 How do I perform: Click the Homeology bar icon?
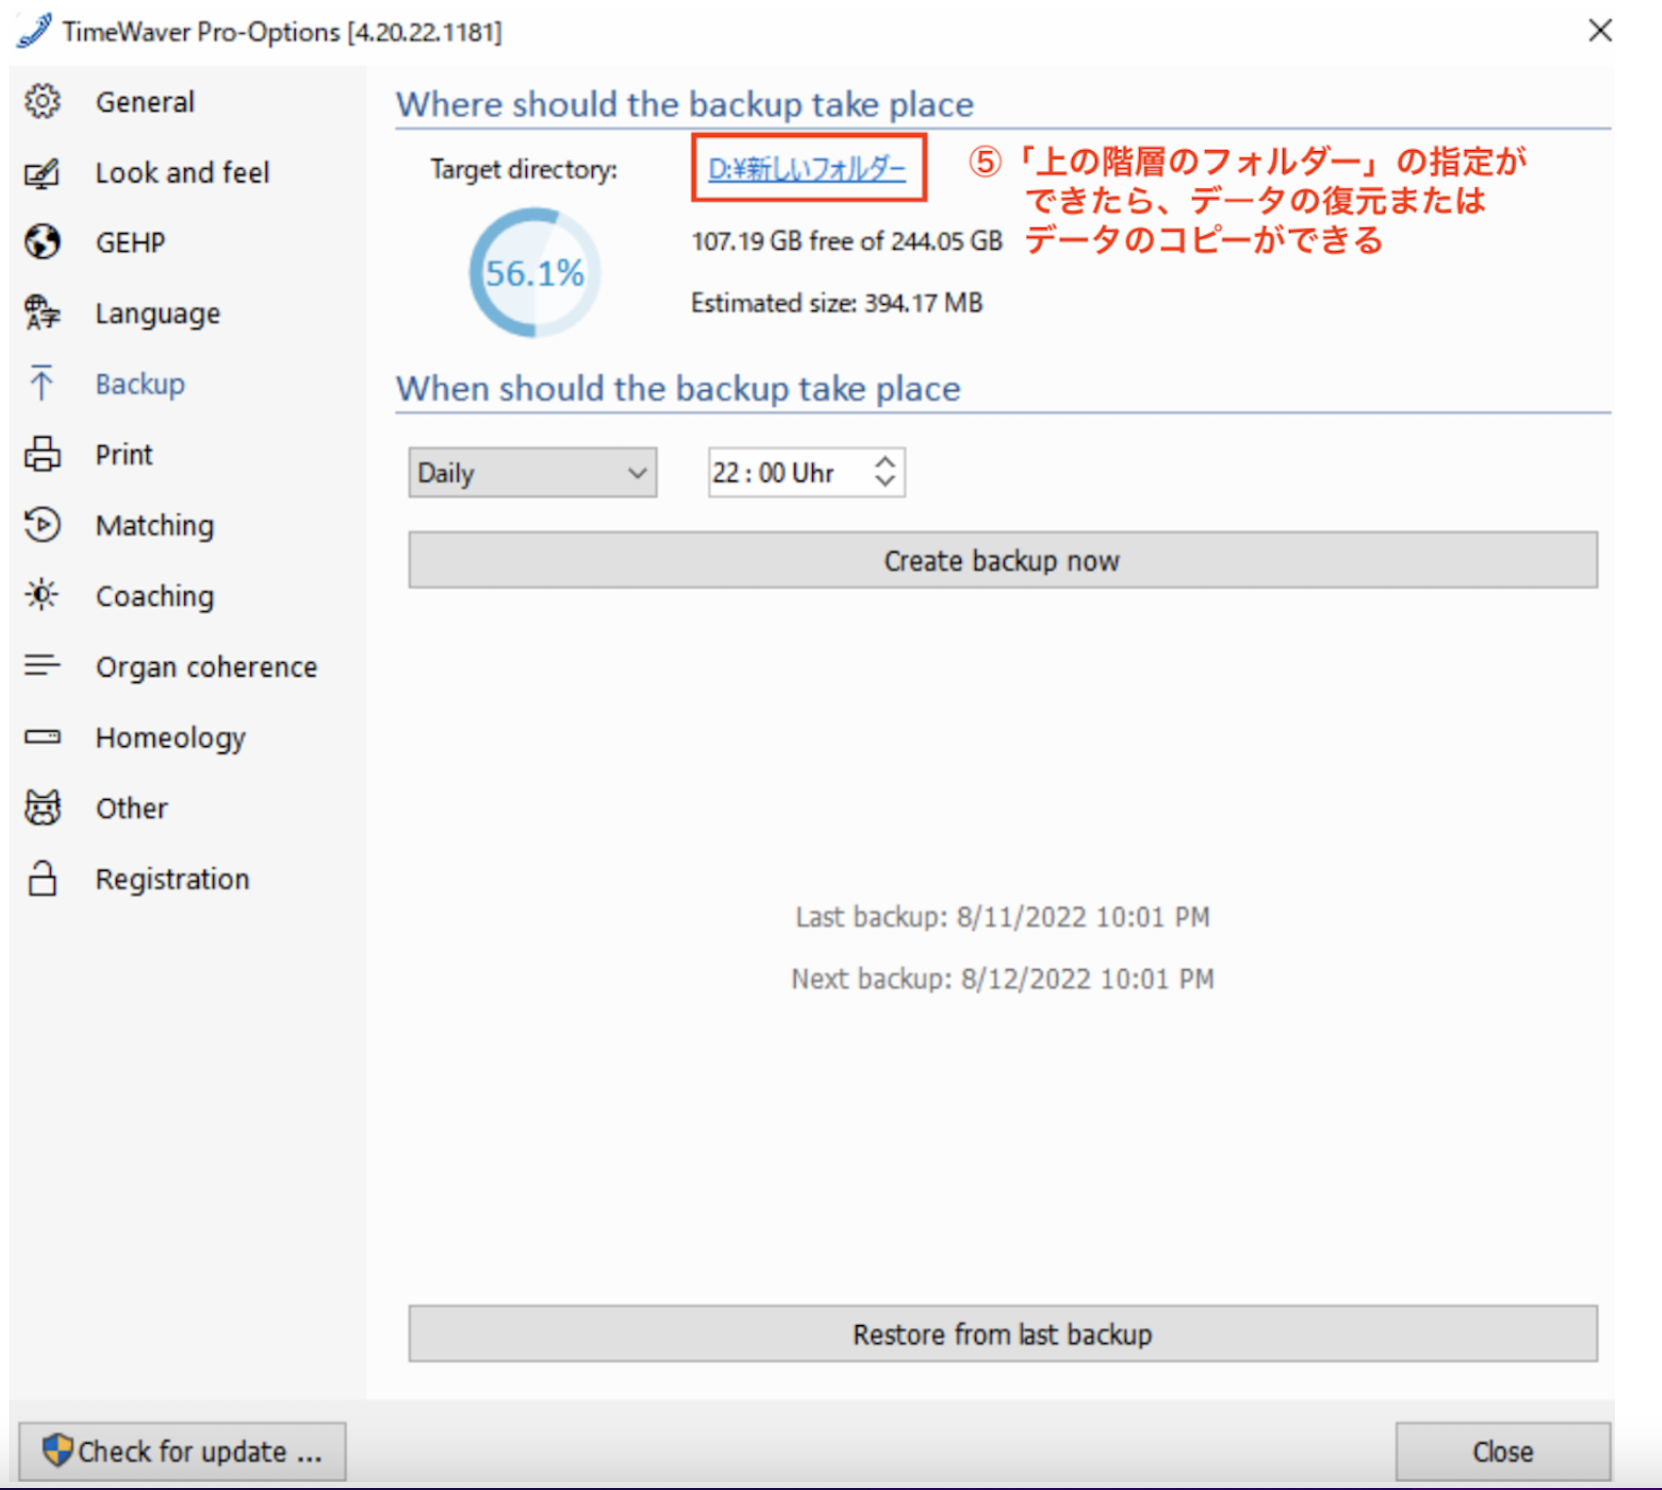coord(42,737)
